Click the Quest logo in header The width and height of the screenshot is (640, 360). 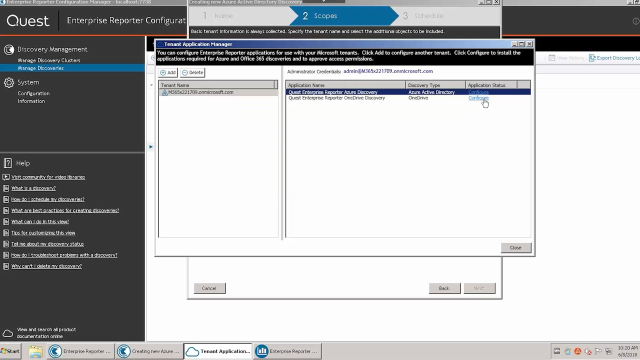point(28,21)
